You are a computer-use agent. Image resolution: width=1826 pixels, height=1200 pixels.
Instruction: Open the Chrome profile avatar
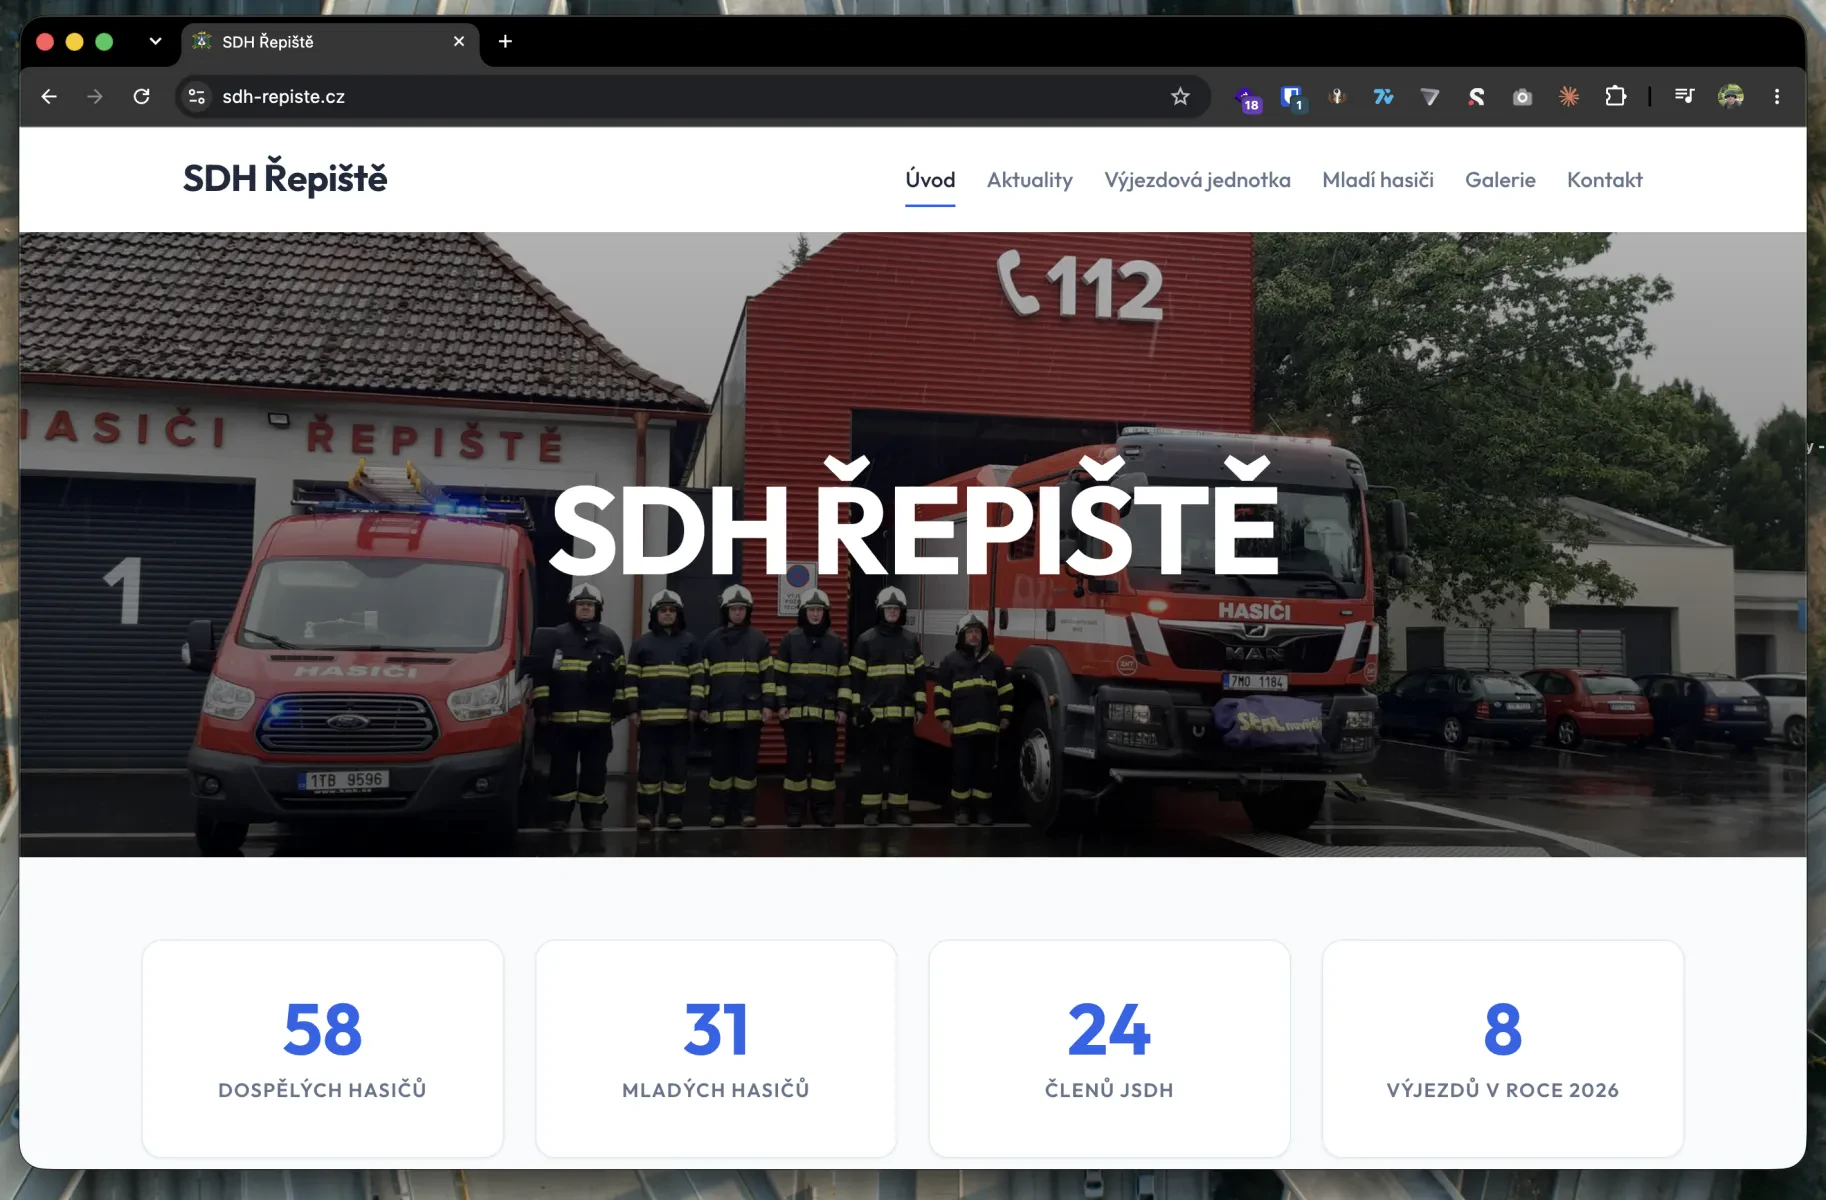click(1731, 97)
